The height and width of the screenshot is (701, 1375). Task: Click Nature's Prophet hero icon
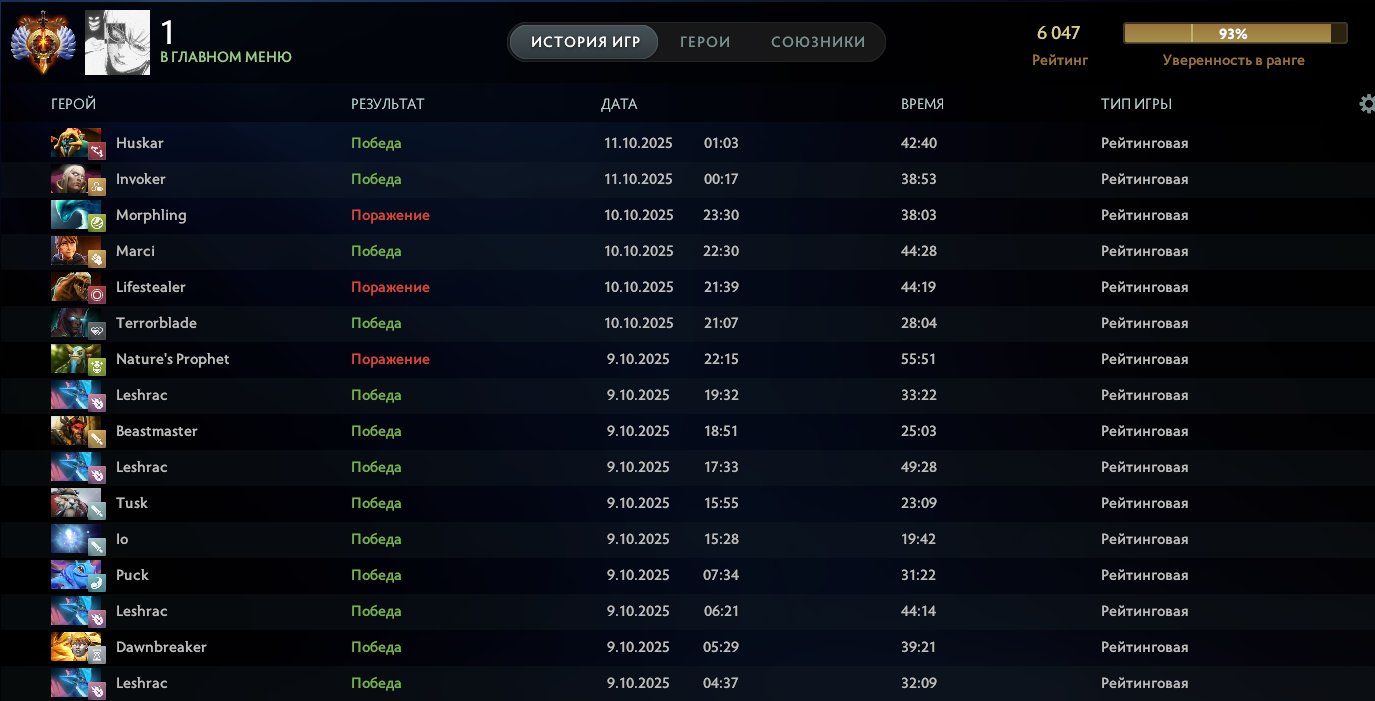[77, 359]
